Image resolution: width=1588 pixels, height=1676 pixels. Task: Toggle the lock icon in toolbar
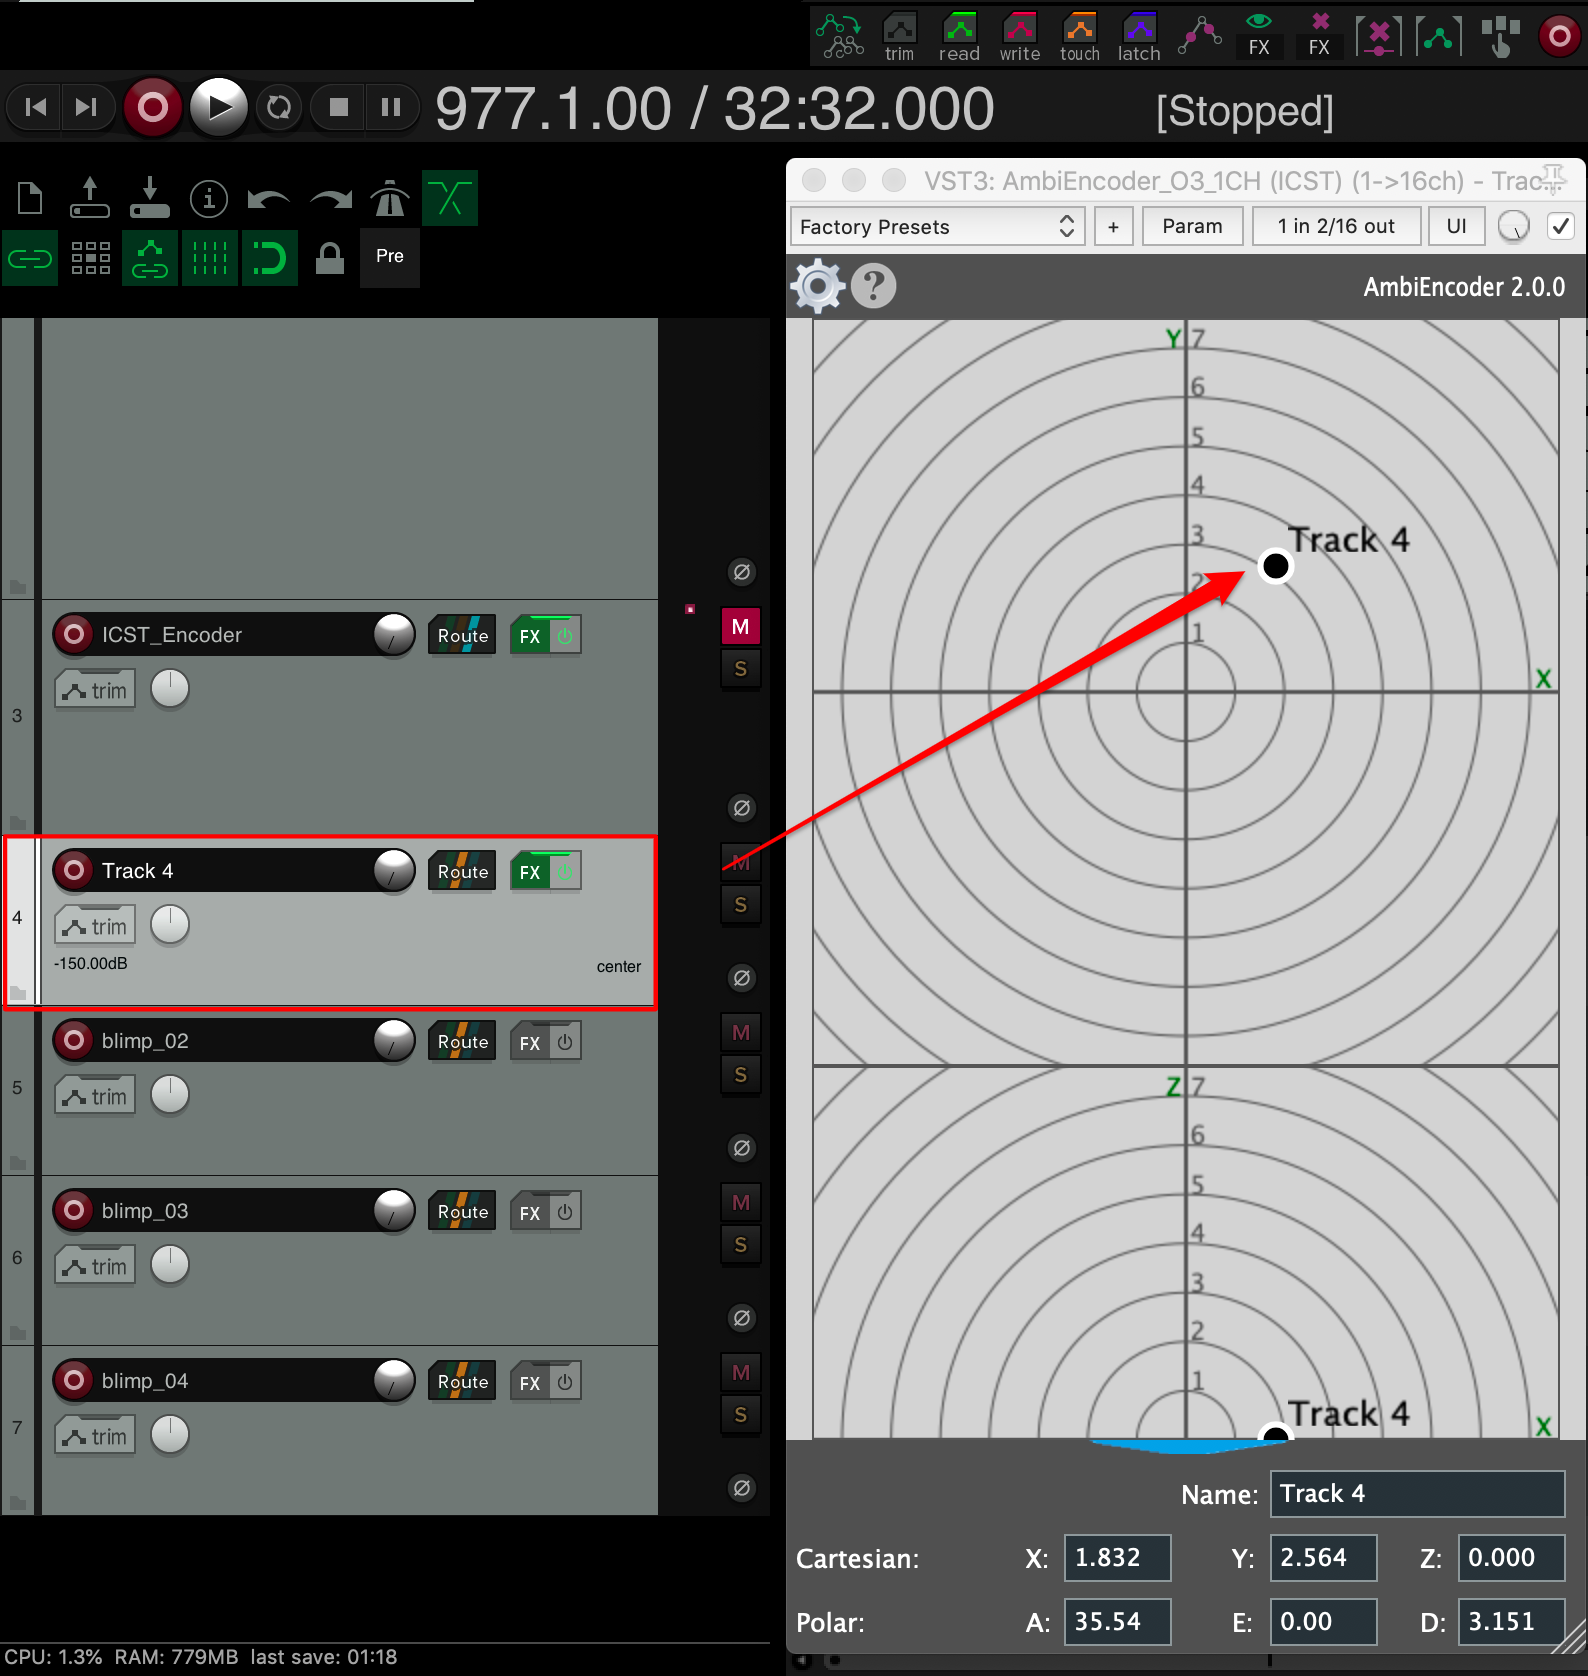[x=329, y=258]
